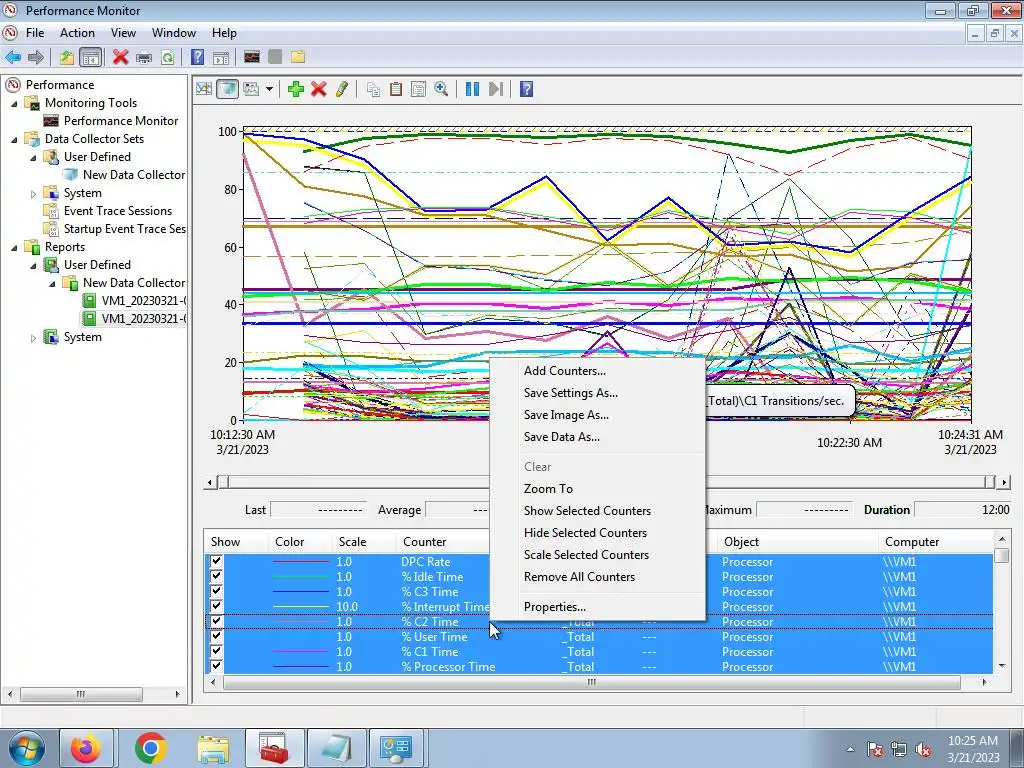The width and height of the screenshot is (1024, 768).
Task: Expand the System node under Reports
Action: (33, 338)
